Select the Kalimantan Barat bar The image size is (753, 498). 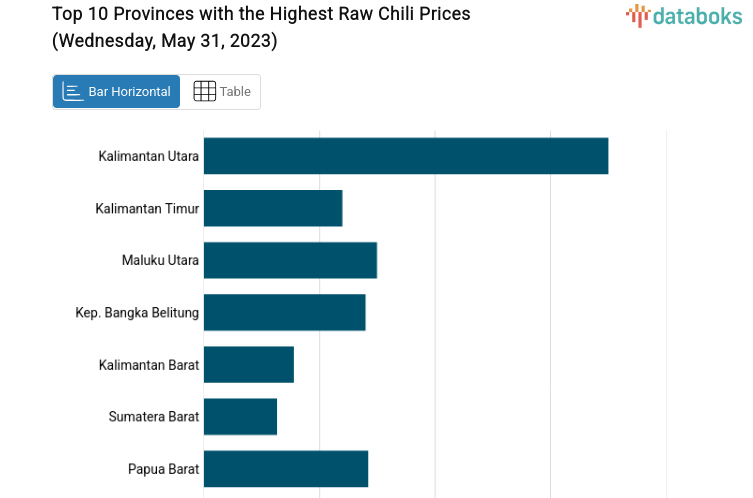(x=248, y=364)
